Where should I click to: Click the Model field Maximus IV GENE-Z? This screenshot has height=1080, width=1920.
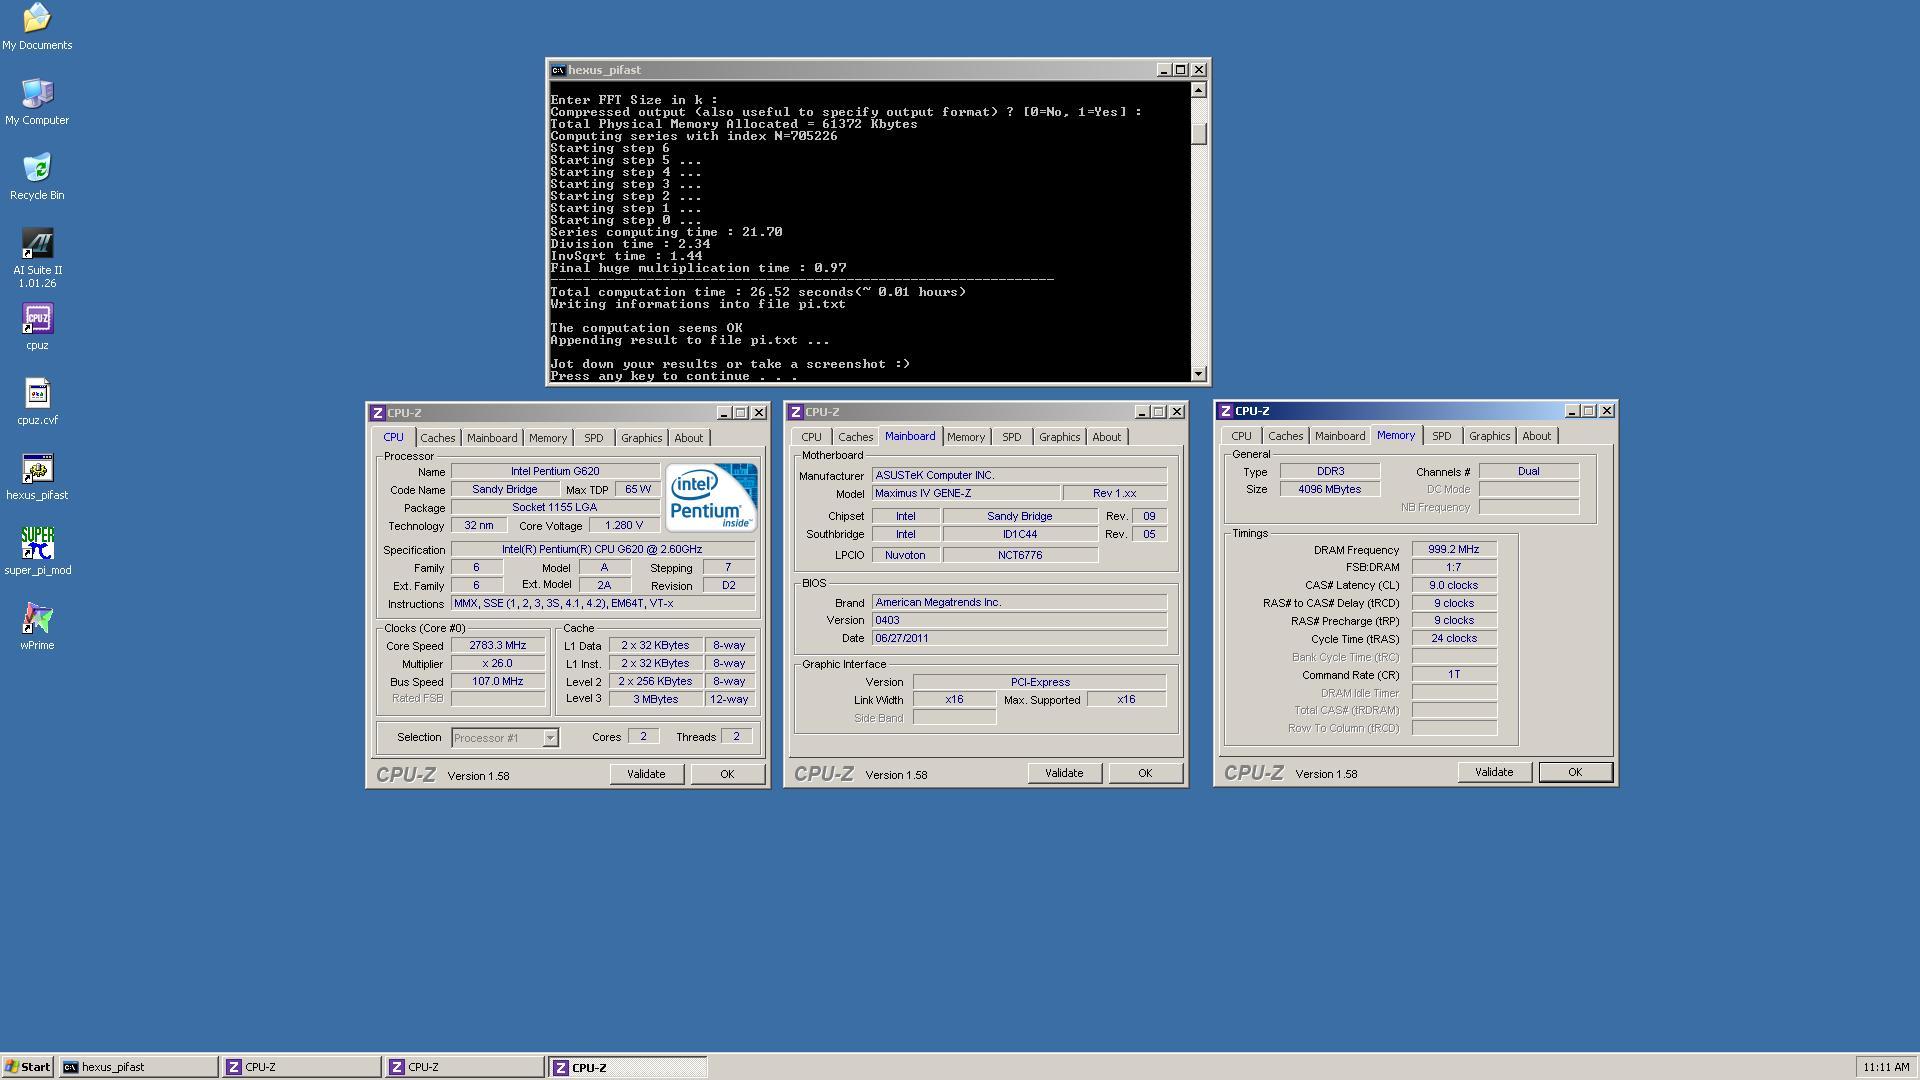coord(966,493)
